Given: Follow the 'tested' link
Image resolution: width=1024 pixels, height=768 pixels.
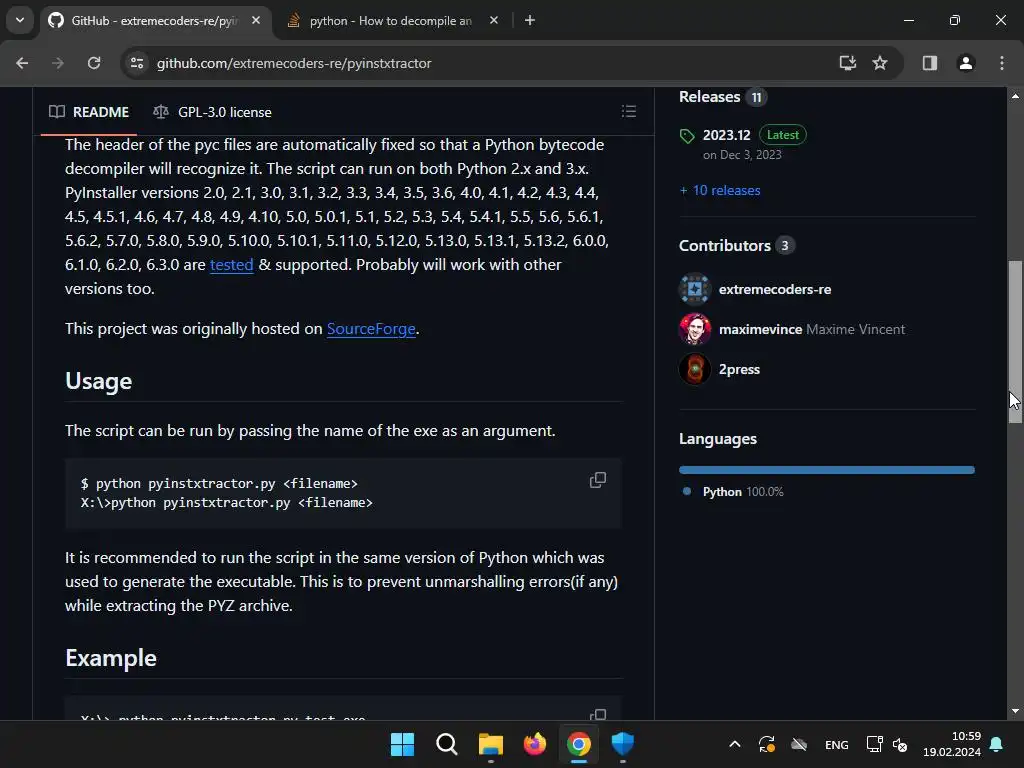Looking at the screenshot, I should (x=231, y=264).
